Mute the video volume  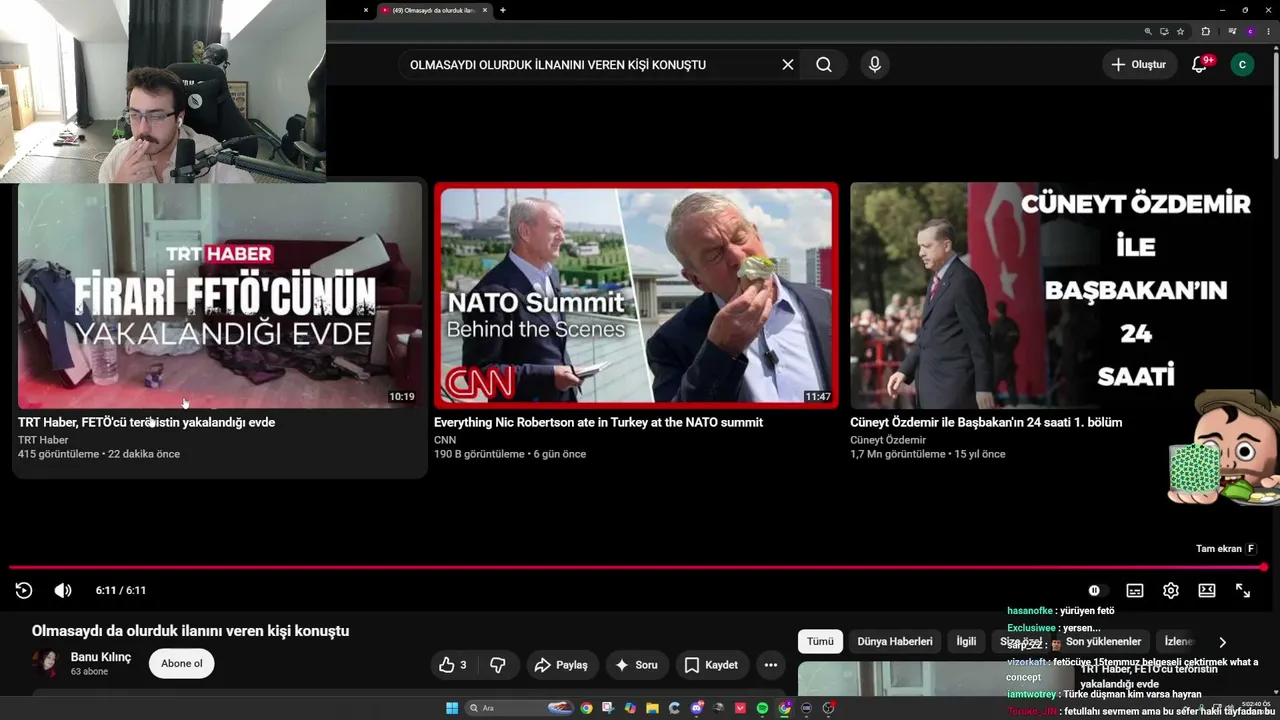(x=63, y=590)
